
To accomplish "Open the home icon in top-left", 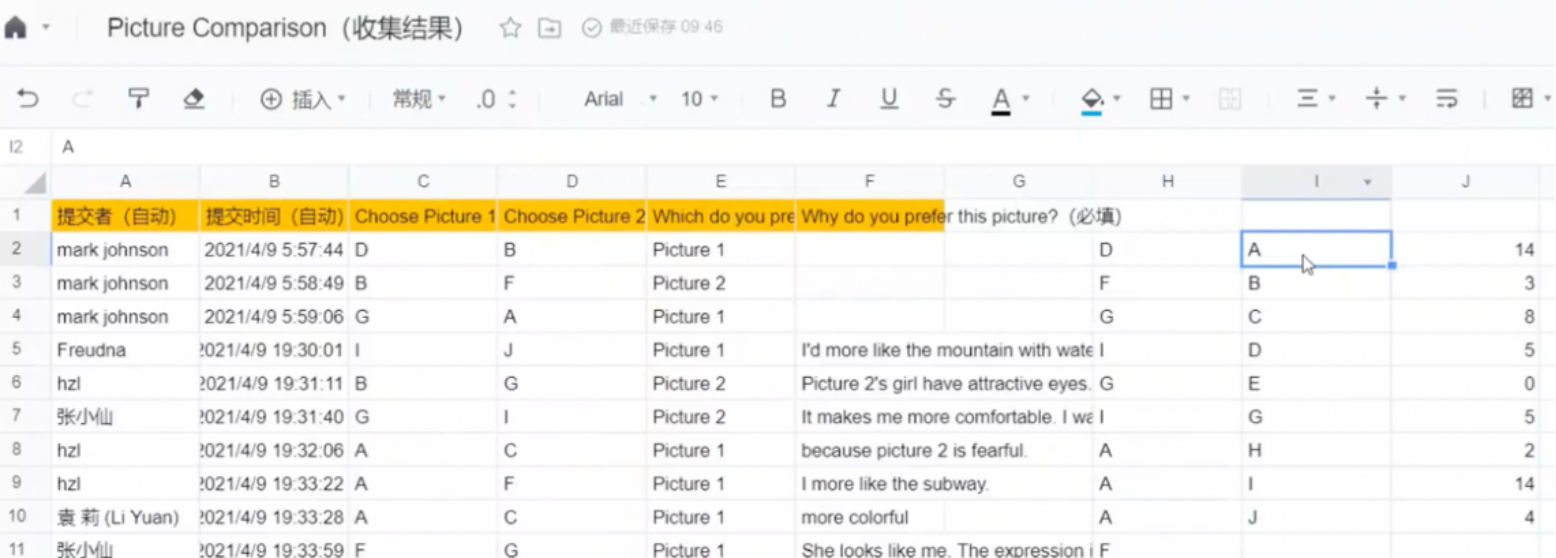I will (x=16, y=28).
